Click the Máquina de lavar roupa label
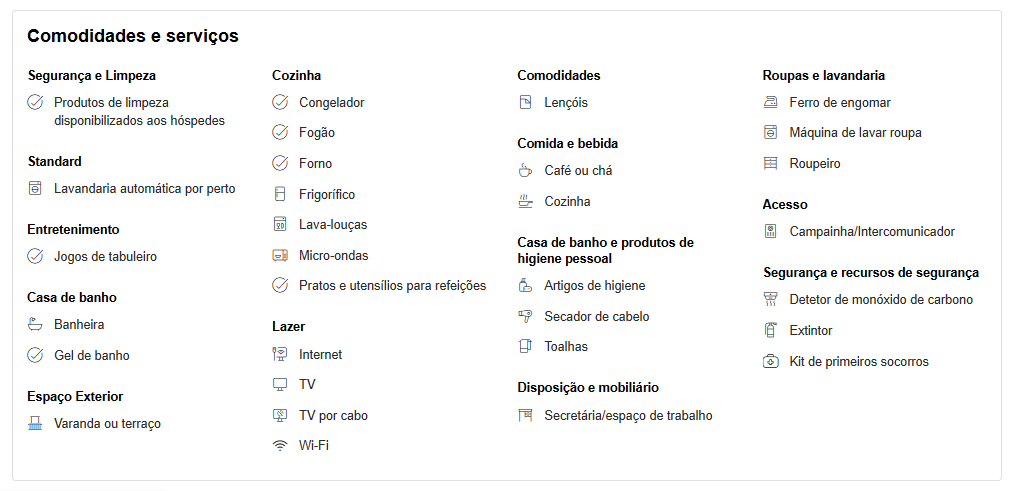The image size is (1014, 491). click(x=855, y=133)
